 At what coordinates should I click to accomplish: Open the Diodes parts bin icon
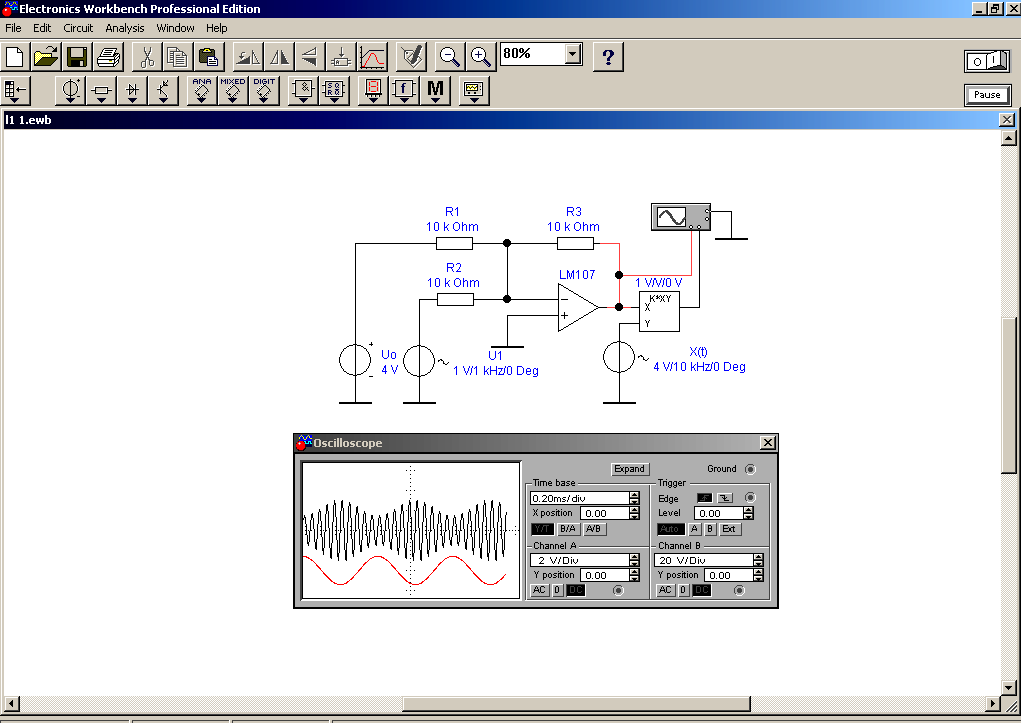point(133,91)
